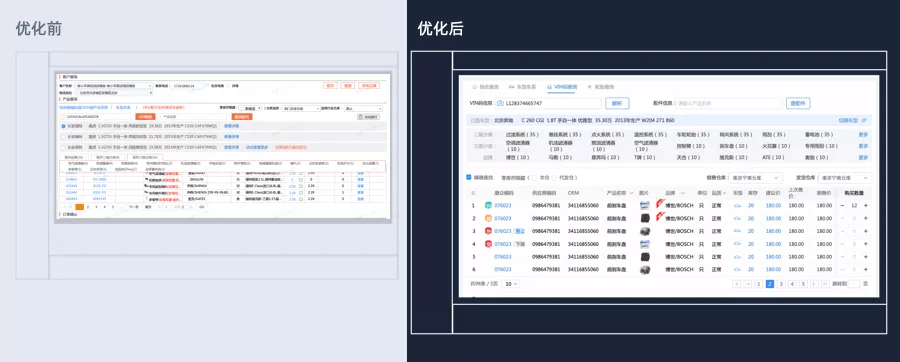This screenshot has width=900, height=362.
Task: Open the product thumbnail in row 3
Action: click(645, 231)
